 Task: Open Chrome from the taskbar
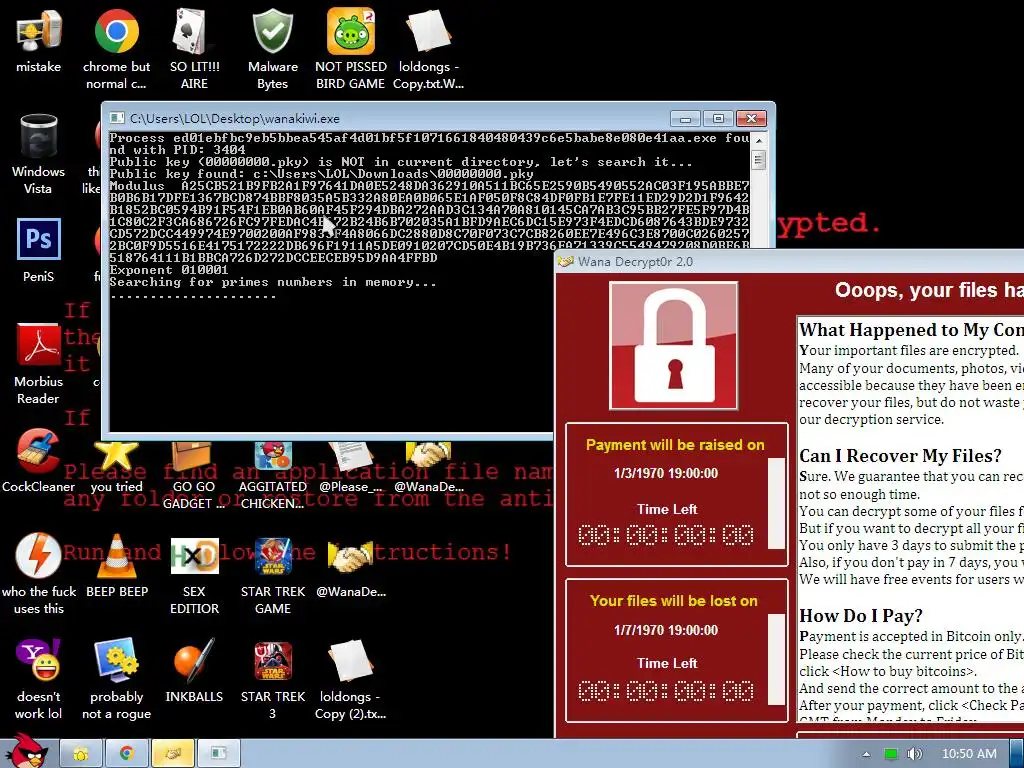coord(127,754)
